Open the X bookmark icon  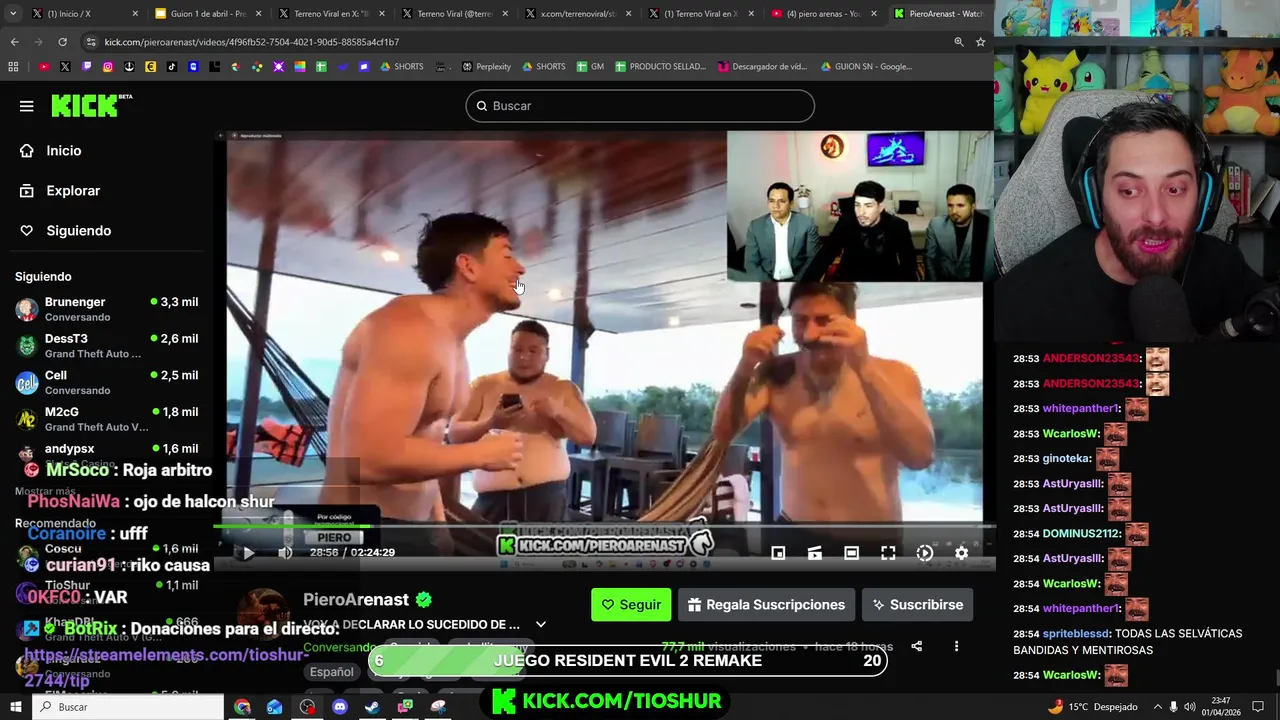click(x=65, y=67)
